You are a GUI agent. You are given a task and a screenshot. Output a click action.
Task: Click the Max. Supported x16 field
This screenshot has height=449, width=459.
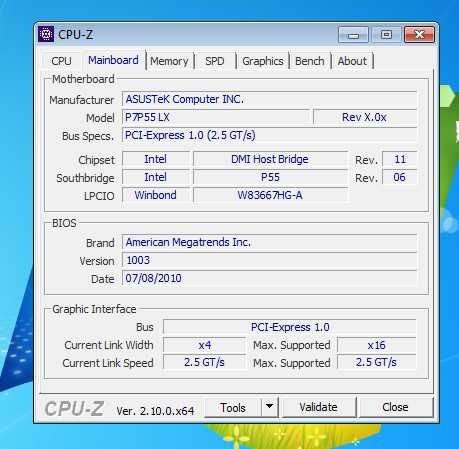(x=377, y=345)
